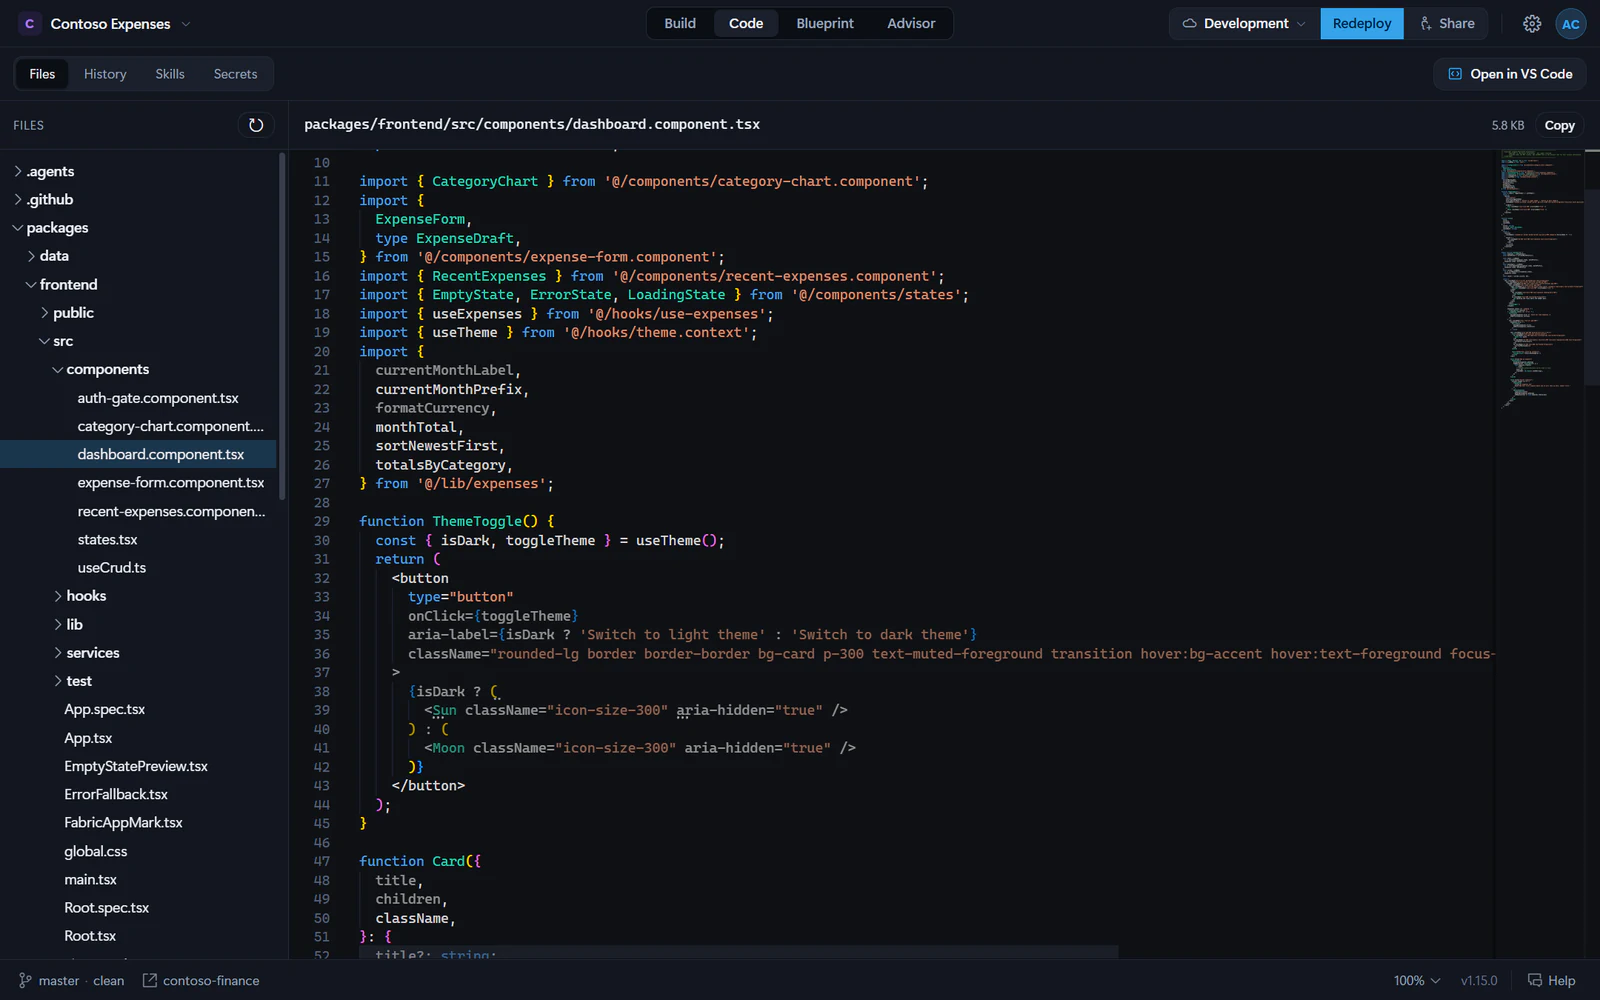Image resolution: width=1600 pixels, height=1000 pixels.
Task: Collapse the packages folder
Action: [x=18, y=228]
